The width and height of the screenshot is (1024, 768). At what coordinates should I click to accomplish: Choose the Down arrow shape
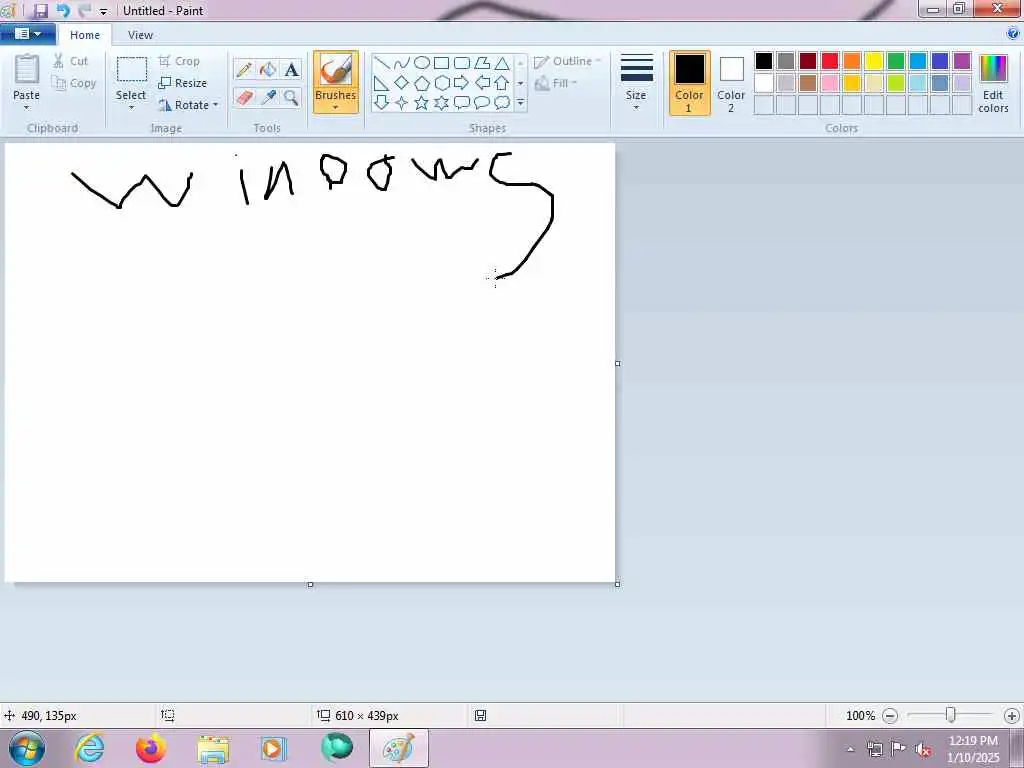382,103
